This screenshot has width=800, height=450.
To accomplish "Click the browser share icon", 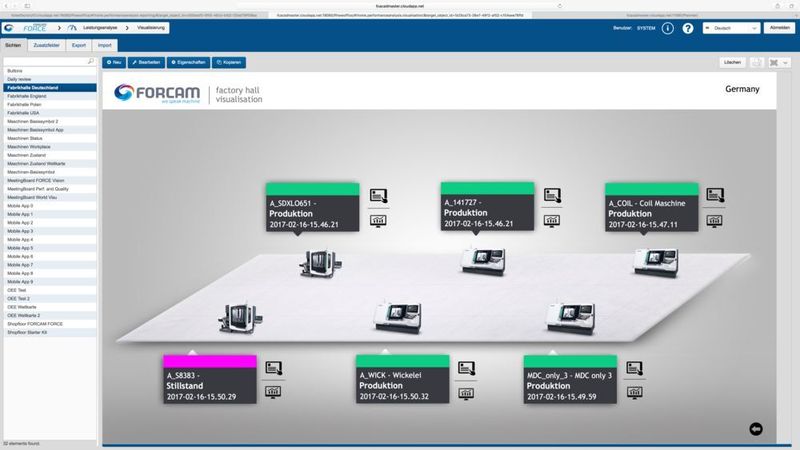I will [x=778, y=6].
